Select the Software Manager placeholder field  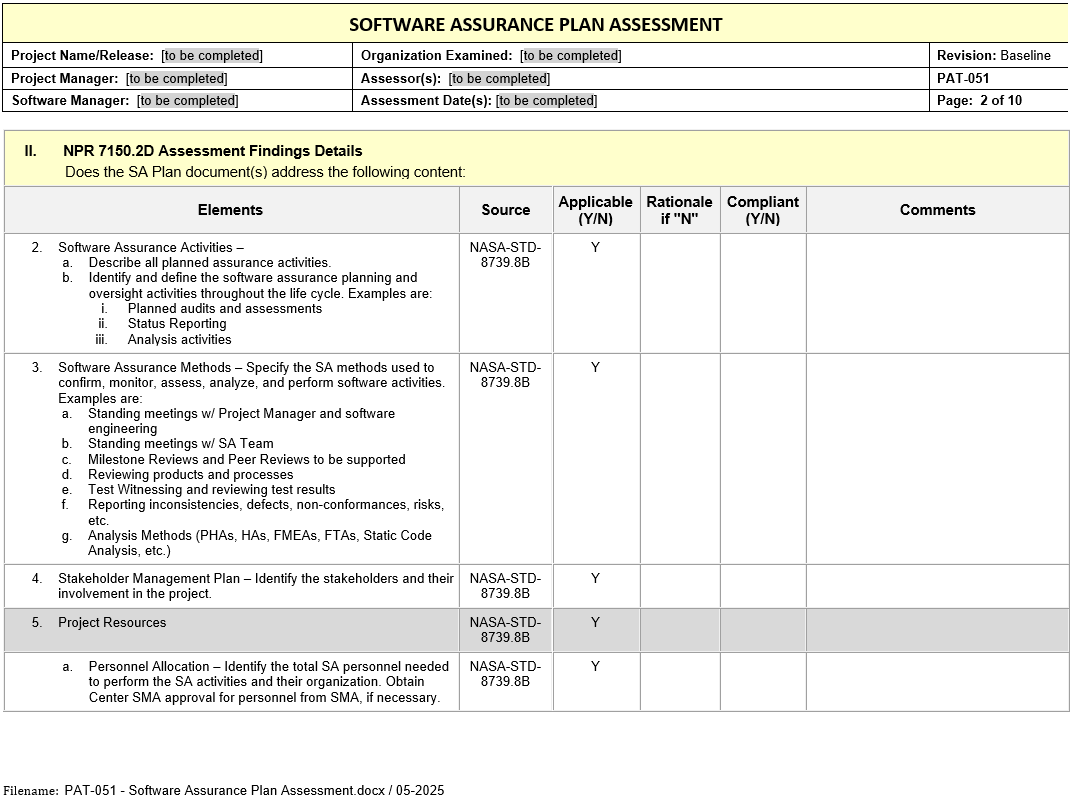pos(188,100)
